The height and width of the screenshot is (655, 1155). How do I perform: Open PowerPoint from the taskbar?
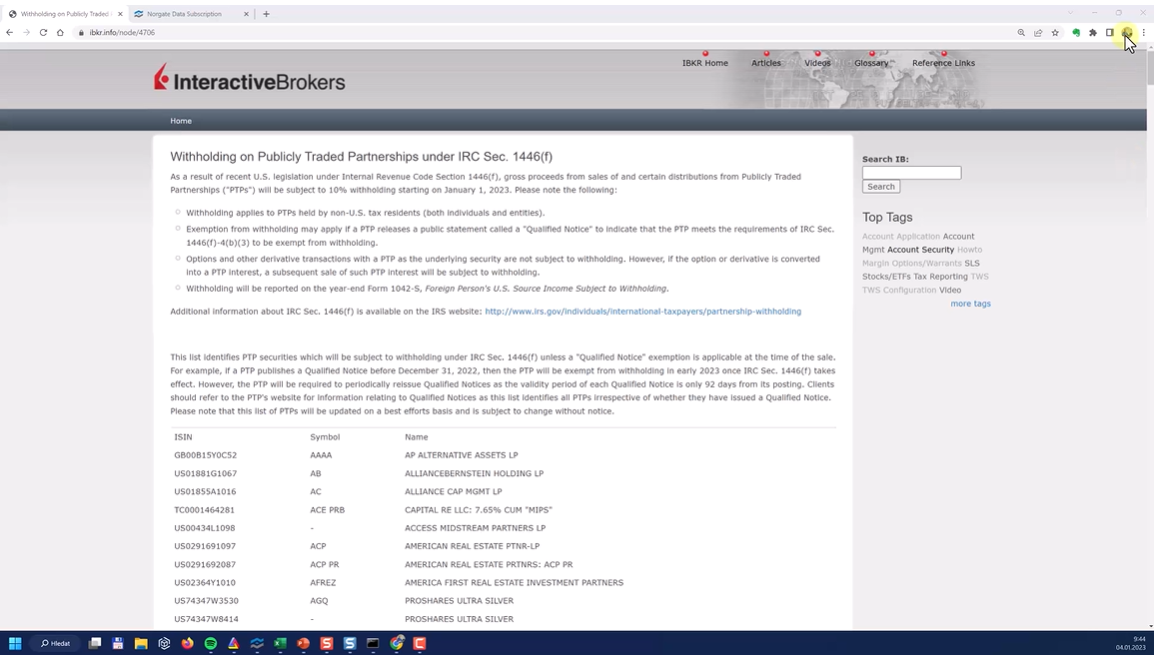(303, 643)
